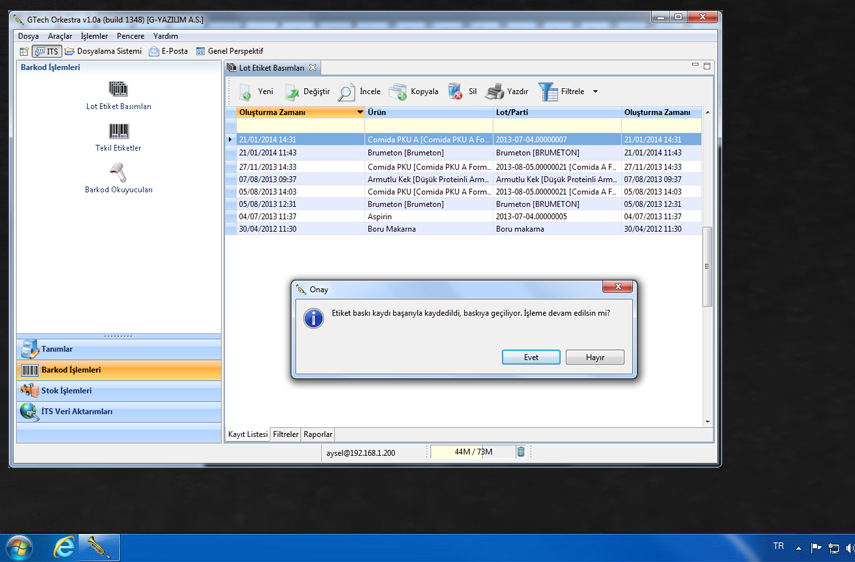
Task: Click the Lot/Parti column header
Action: click(x=557, y=112)
